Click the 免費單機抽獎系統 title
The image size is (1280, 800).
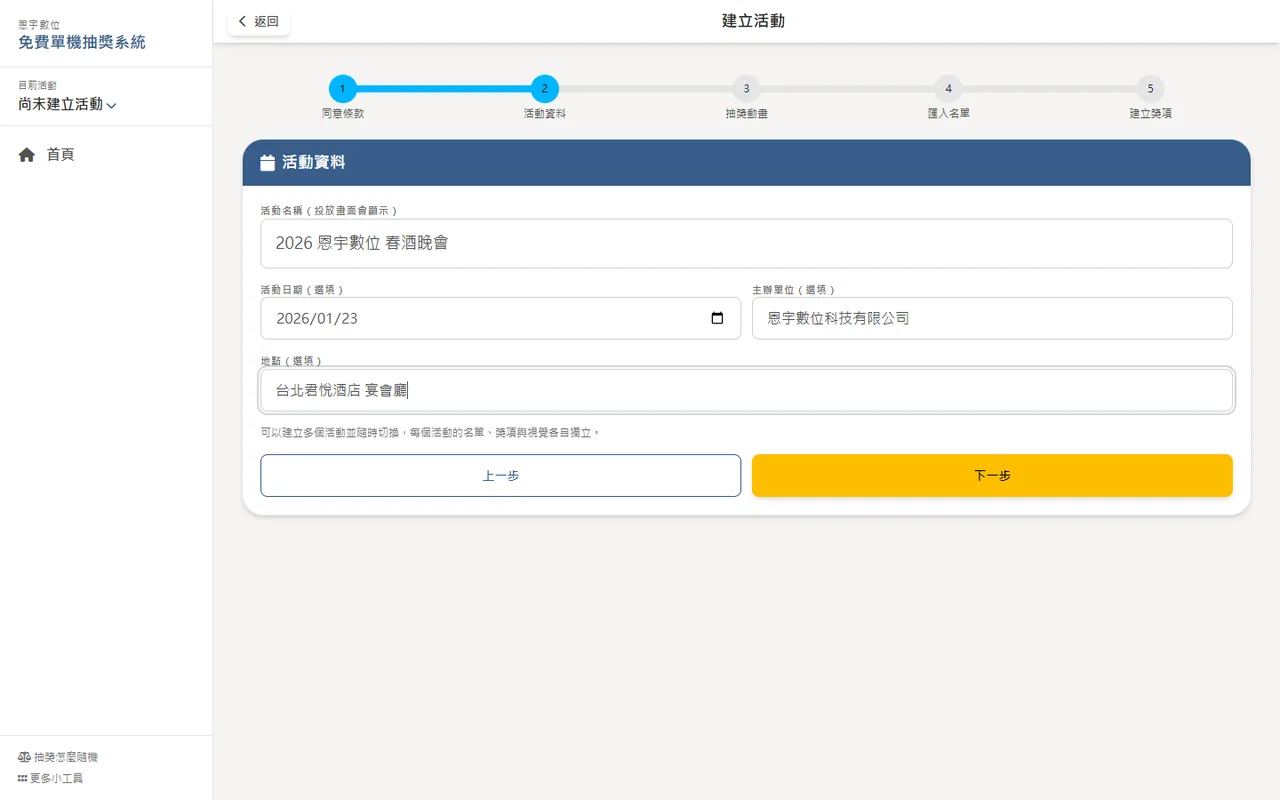(82, 42)
